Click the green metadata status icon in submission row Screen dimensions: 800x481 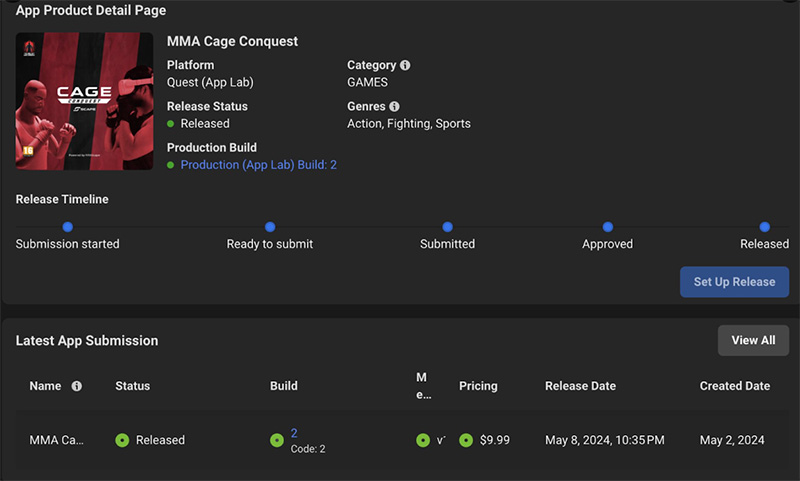[x=423, y=440]
